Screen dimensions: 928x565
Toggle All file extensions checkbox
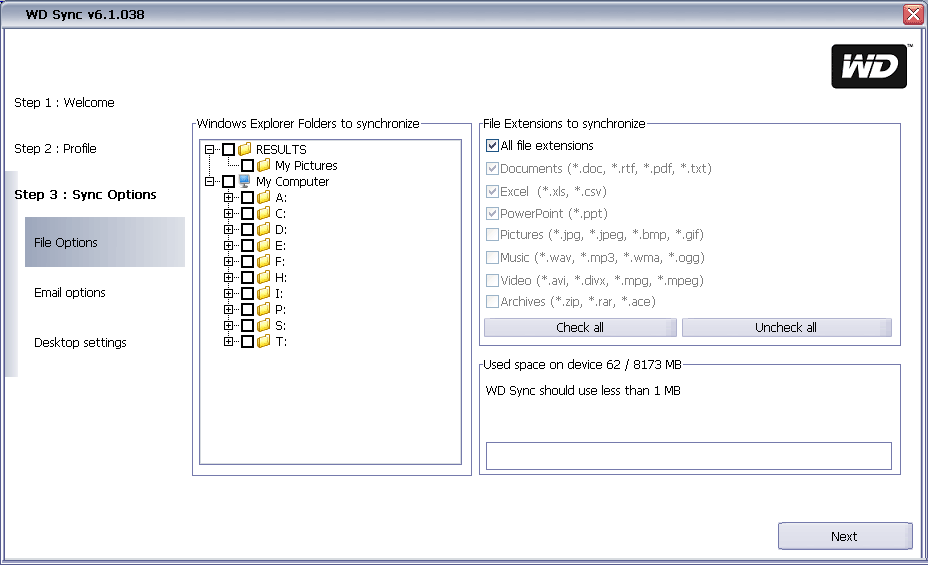pyautogui.click(x=492, y=145)
